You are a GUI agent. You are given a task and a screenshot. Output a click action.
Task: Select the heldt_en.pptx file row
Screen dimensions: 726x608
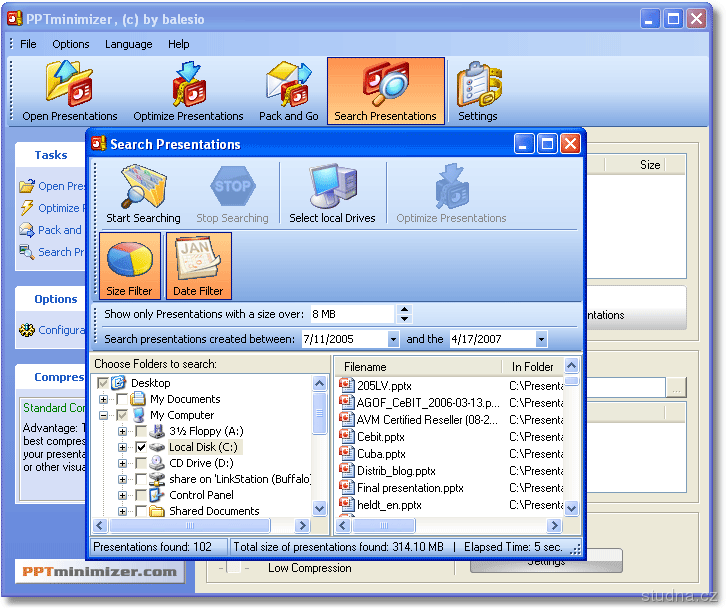451,505
